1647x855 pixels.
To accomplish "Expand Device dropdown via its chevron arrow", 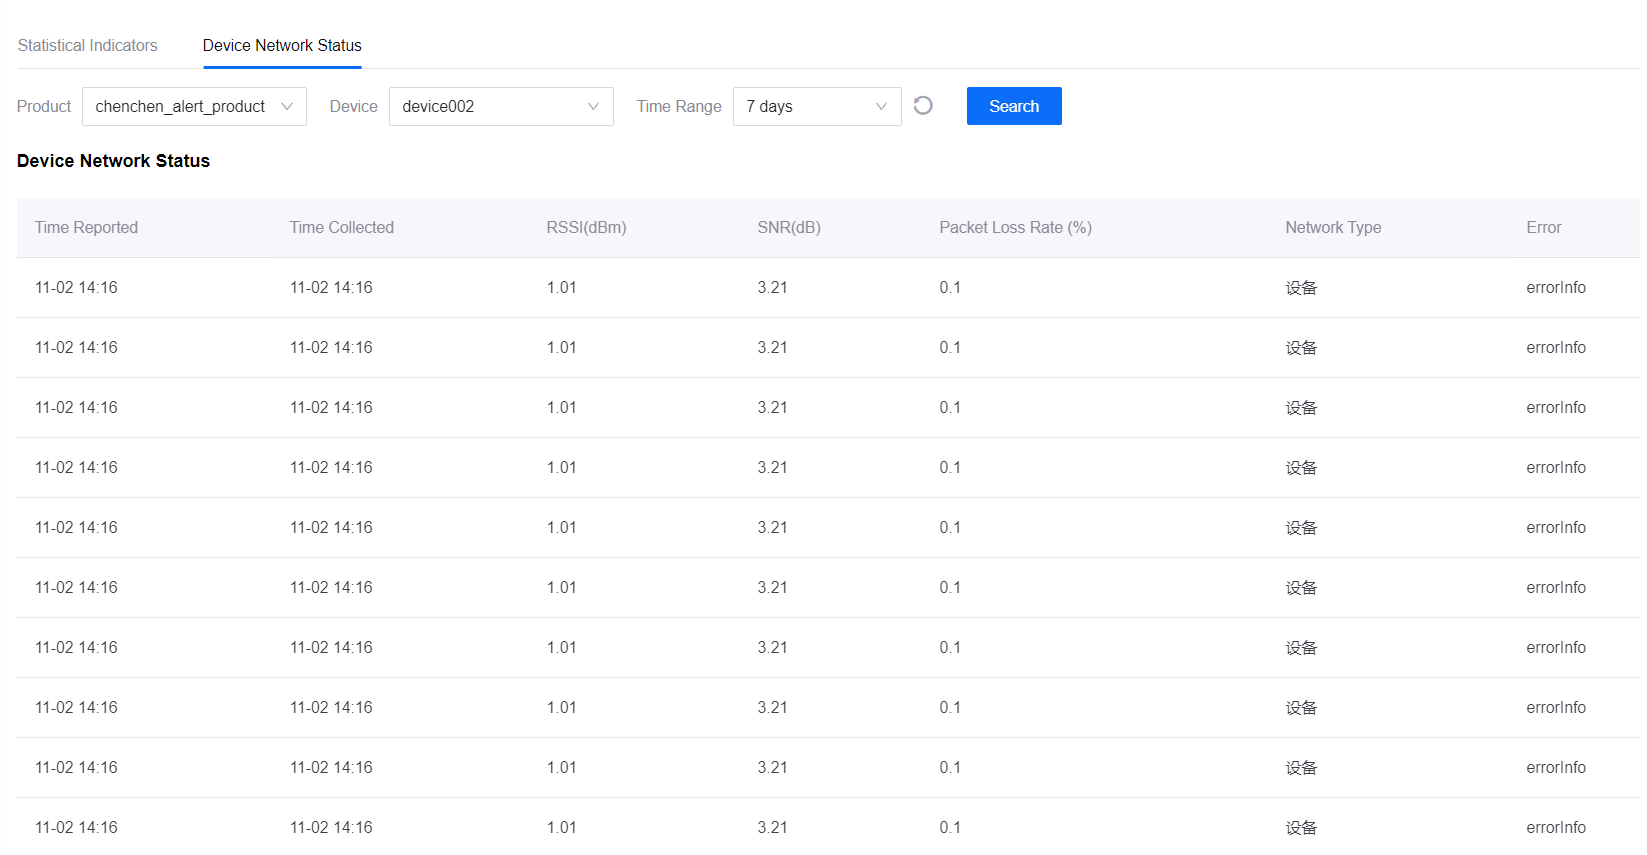I will [594, 106].
